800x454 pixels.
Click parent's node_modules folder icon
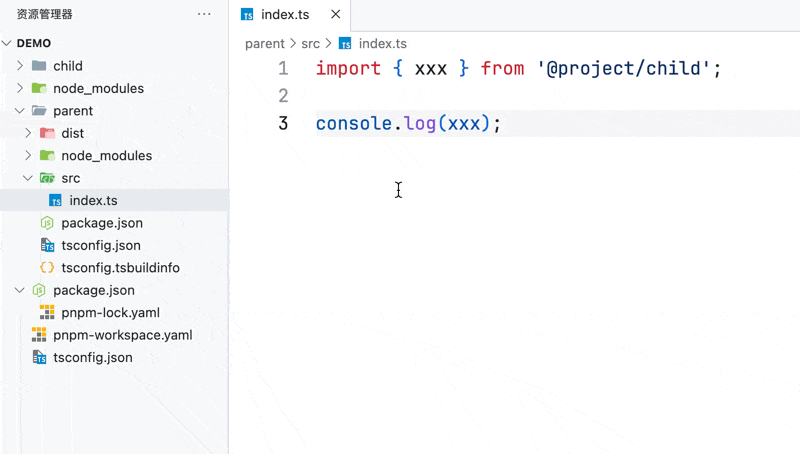tap(47, 156)
